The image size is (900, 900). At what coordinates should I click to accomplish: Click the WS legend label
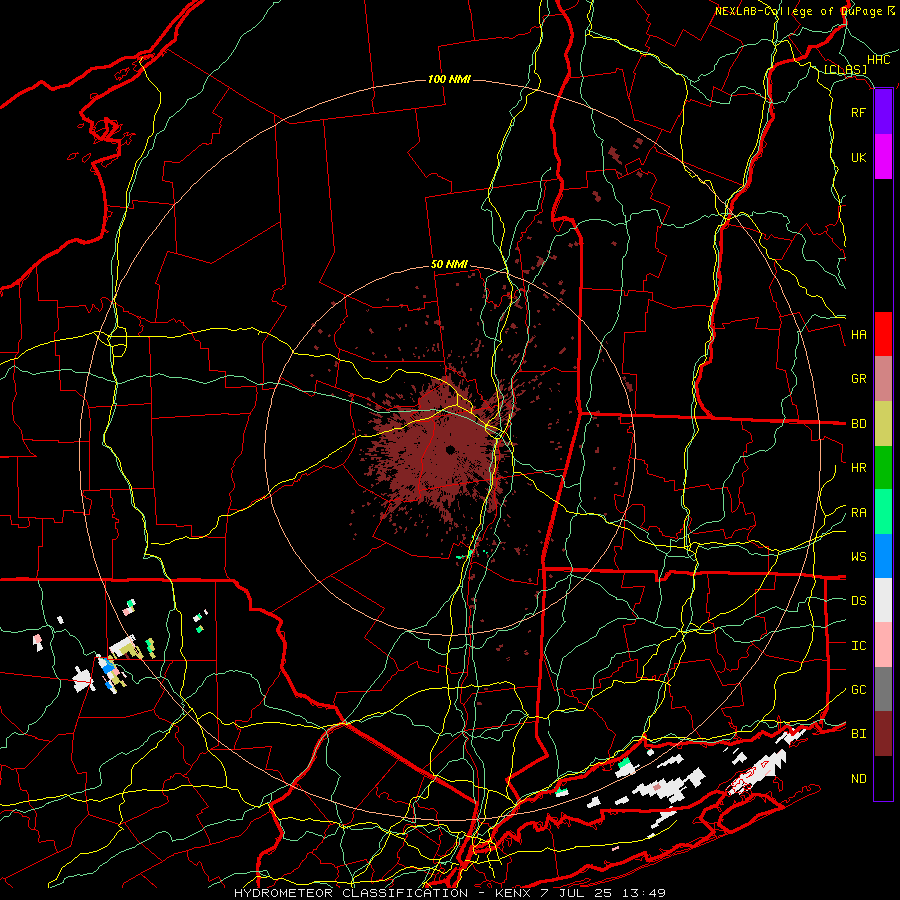pos(858,557)
